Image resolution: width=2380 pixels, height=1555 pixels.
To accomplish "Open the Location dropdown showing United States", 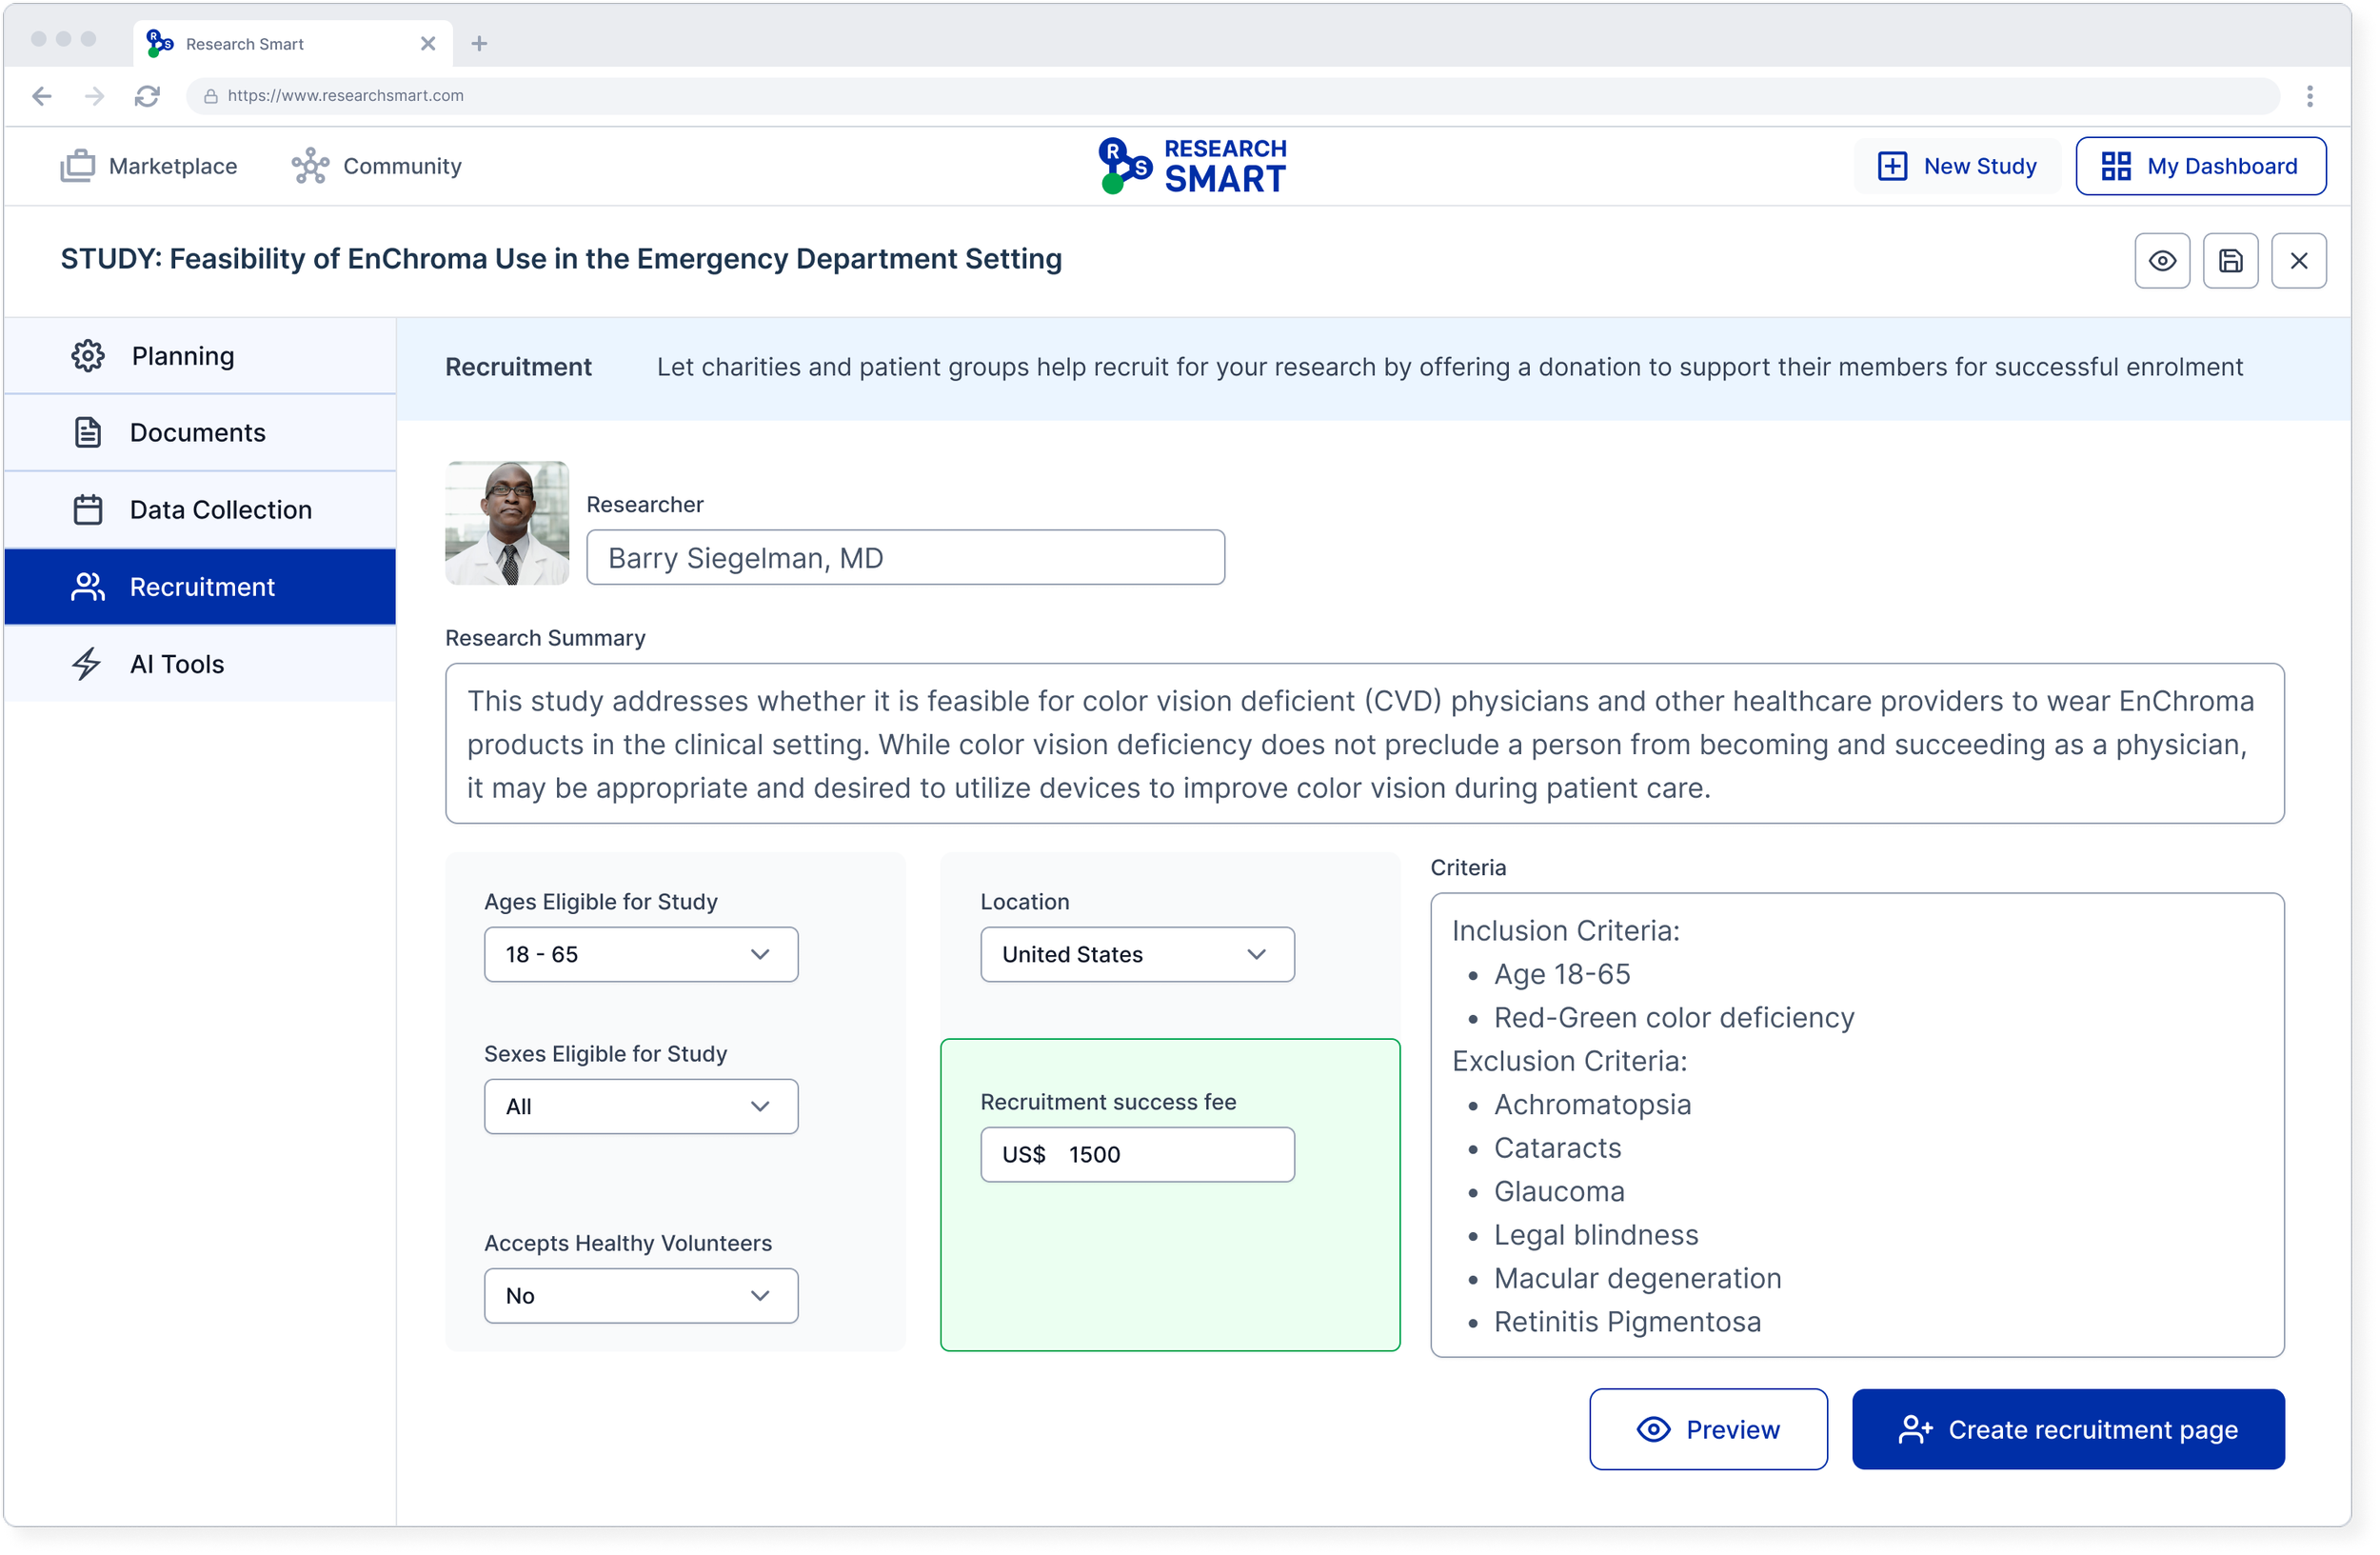I will pyautogui.click(x=1136, y=954).
